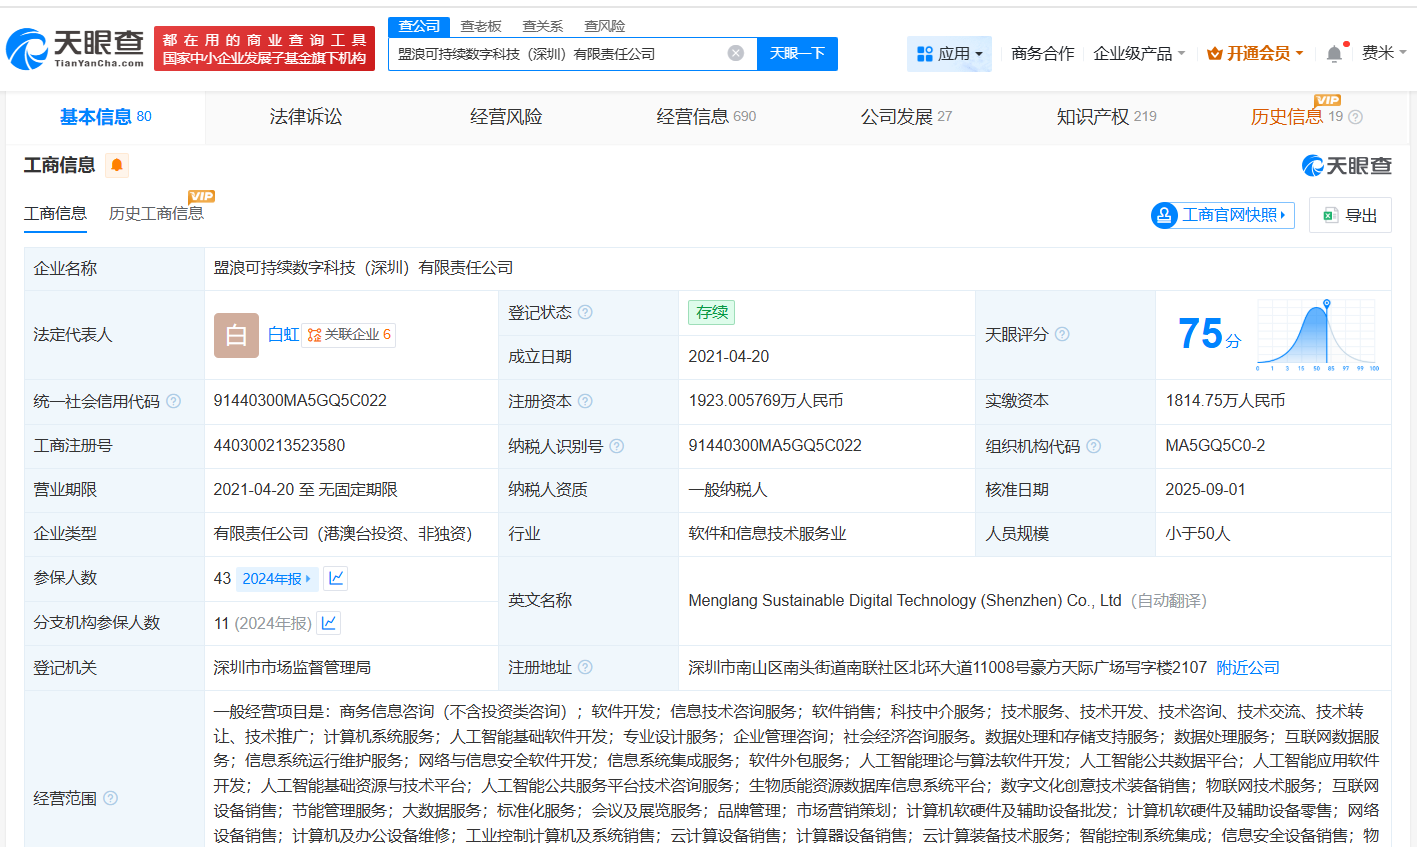The image size is (1417, 847).
Task: Expand the 企业级产品 menu
Action: [1139, 54]
